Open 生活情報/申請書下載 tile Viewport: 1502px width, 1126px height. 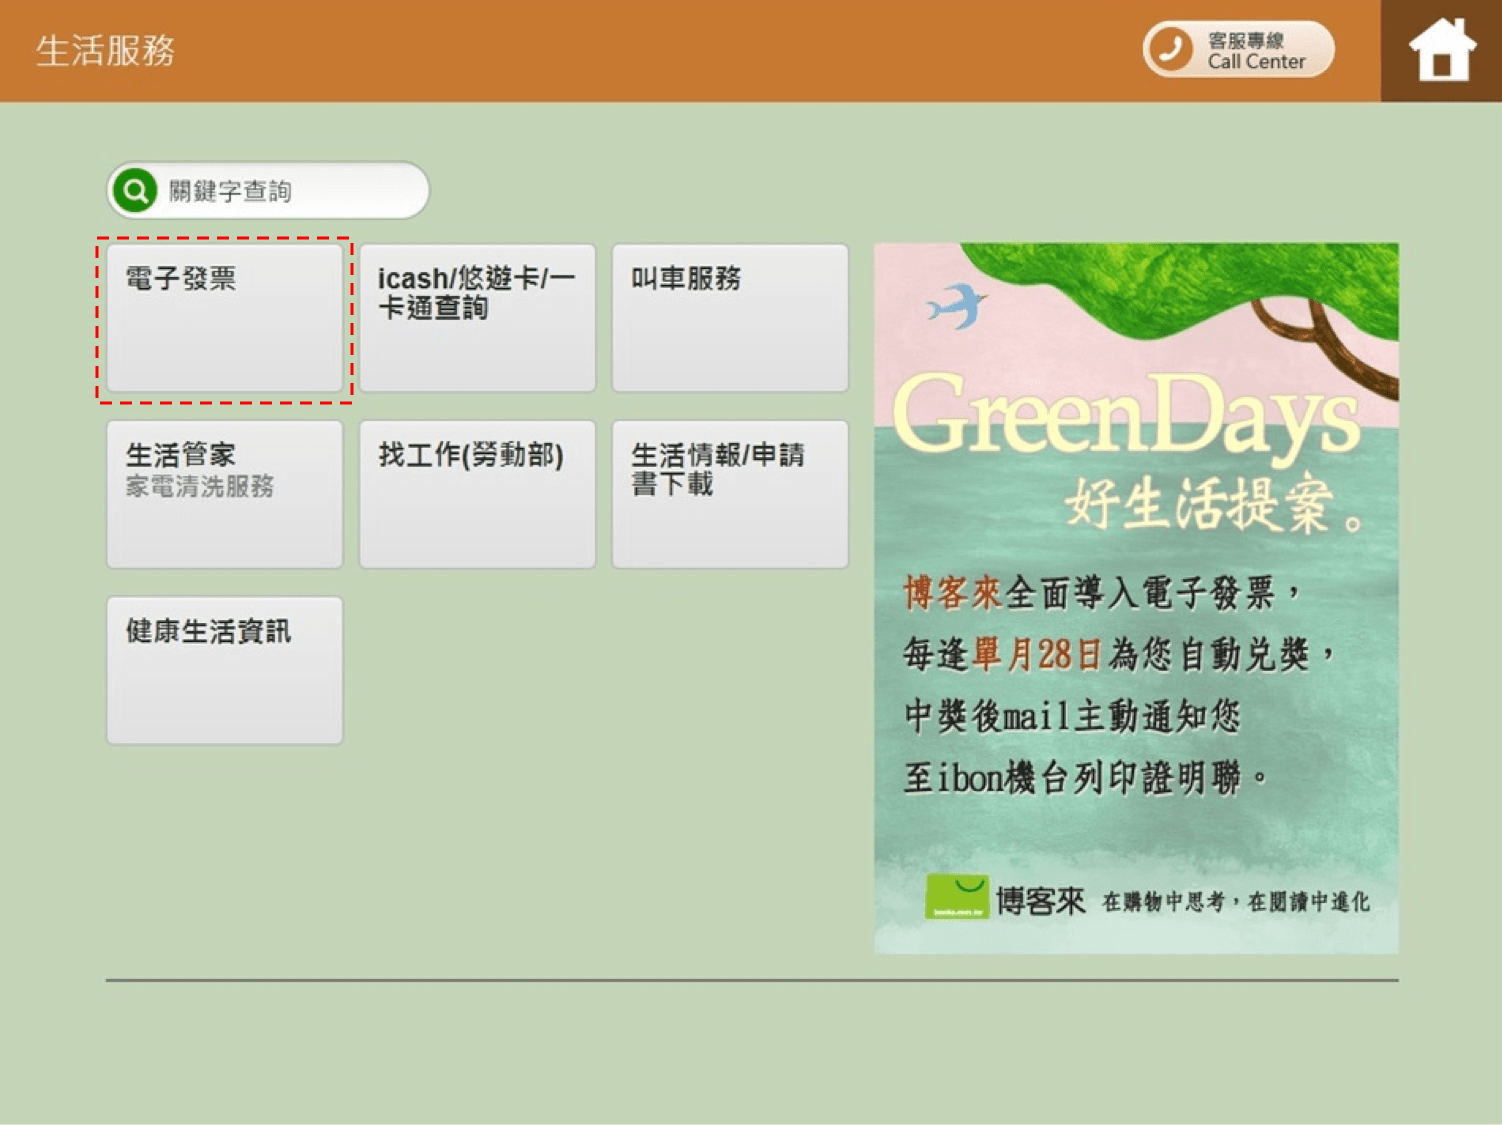(x=730, y=494)
